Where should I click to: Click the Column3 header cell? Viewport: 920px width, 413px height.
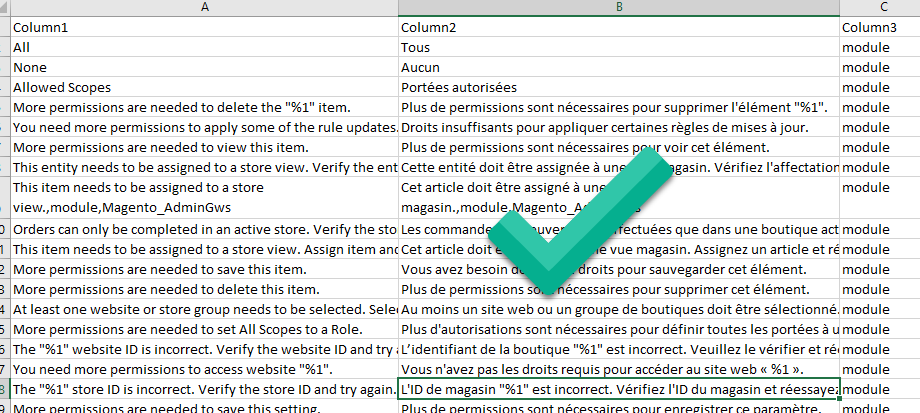[879, 28]
